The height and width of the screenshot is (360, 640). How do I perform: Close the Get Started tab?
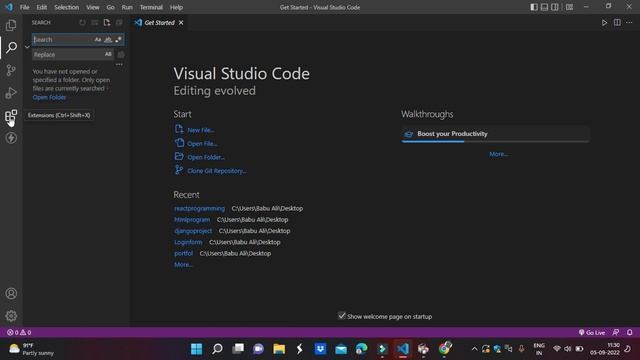(181, 22)
